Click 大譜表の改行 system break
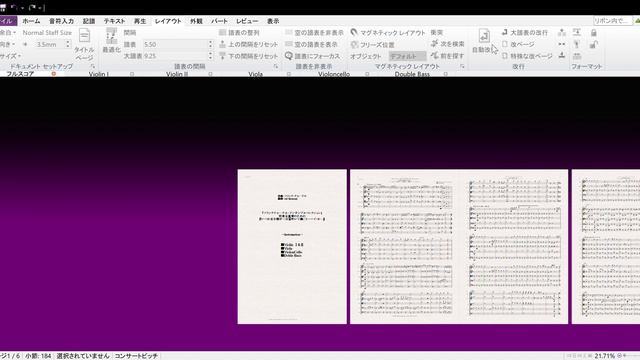Image resolution: width=640 pixels, height=360 pixels. 525,32
